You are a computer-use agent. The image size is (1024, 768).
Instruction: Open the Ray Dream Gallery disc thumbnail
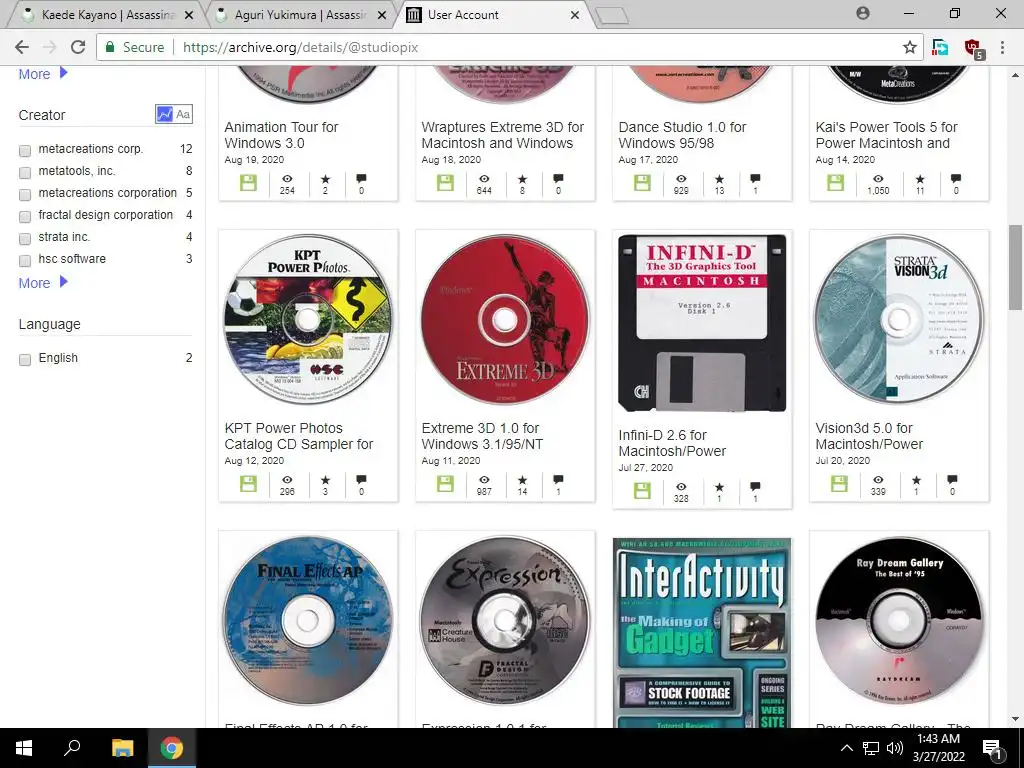point(899,620)
